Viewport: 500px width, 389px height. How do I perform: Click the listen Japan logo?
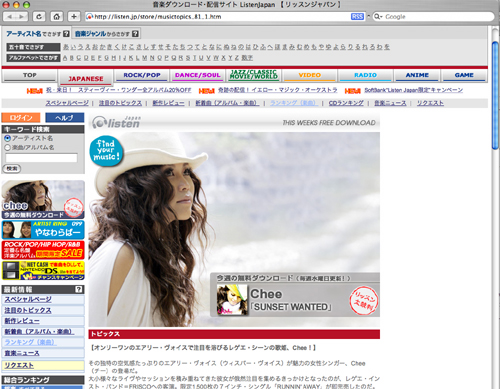[x=117, y=123]
